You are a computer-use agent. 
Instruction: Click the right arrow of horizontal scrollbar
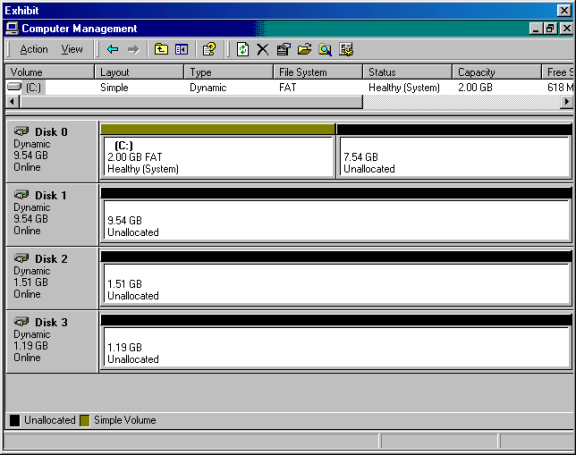[x=567, y=102]
